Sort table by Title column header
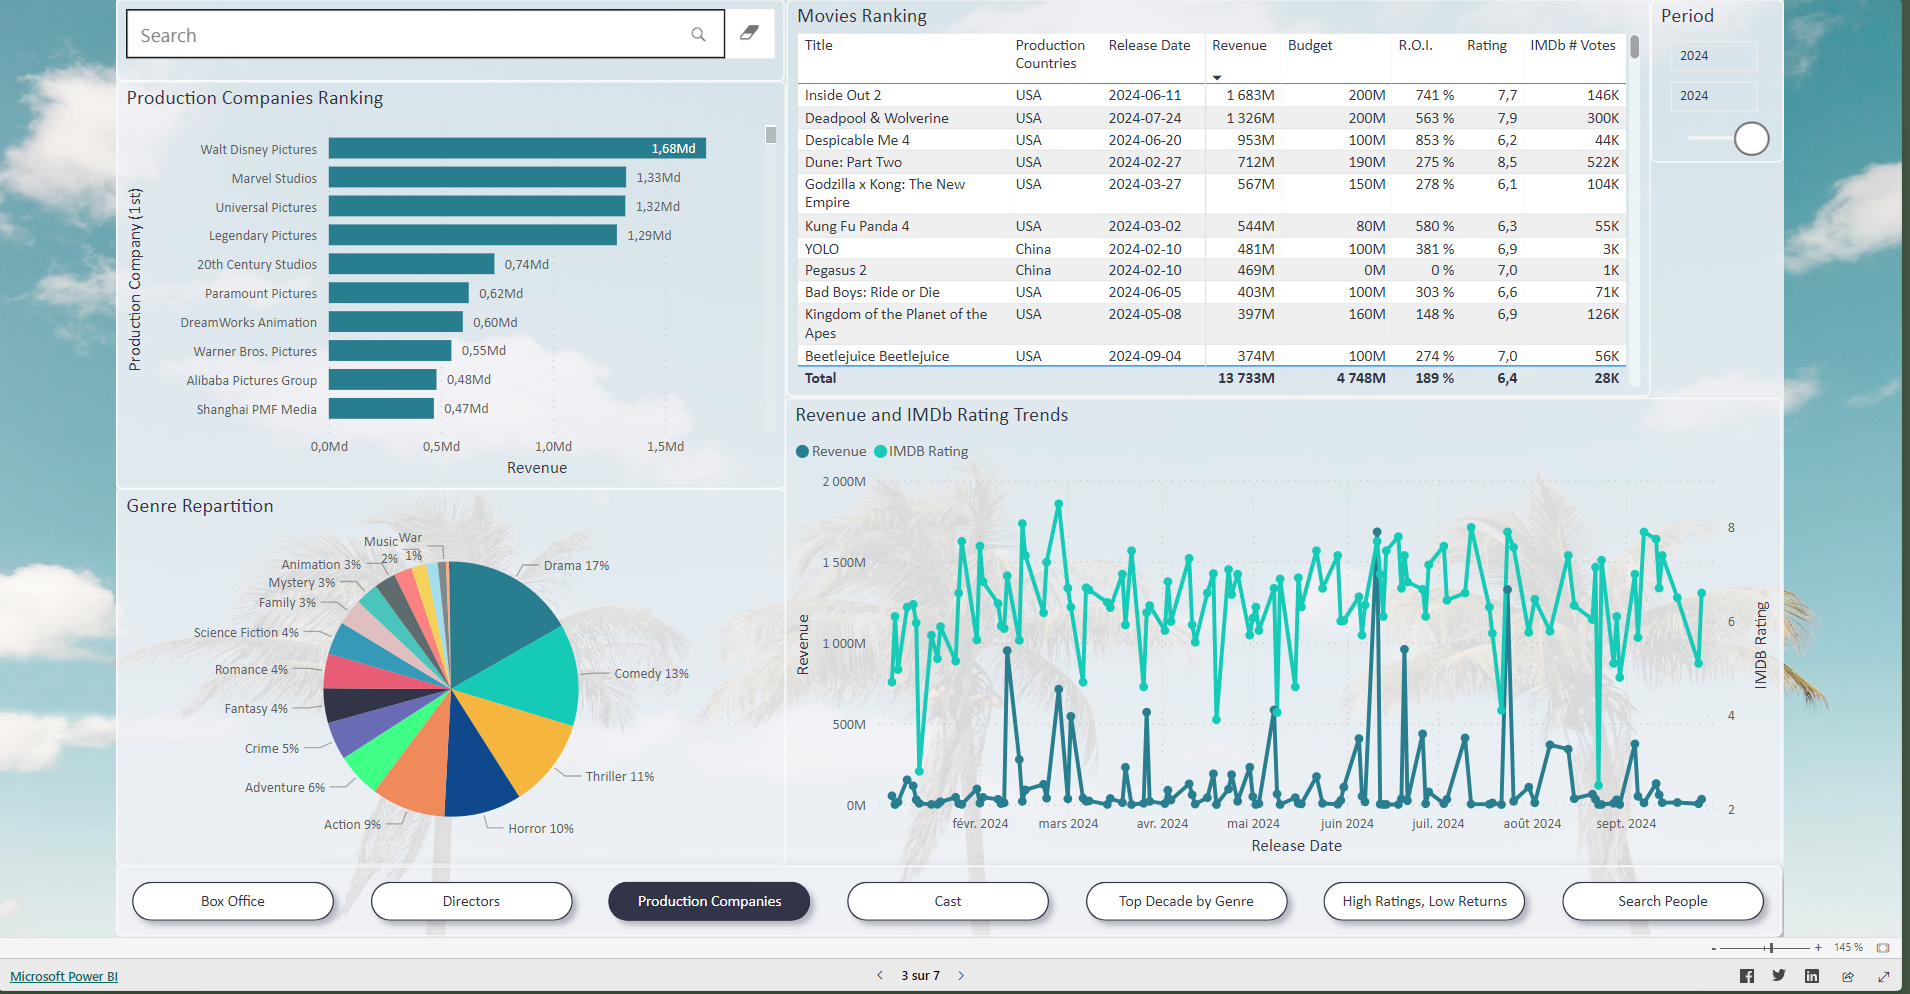 (818, 45)
